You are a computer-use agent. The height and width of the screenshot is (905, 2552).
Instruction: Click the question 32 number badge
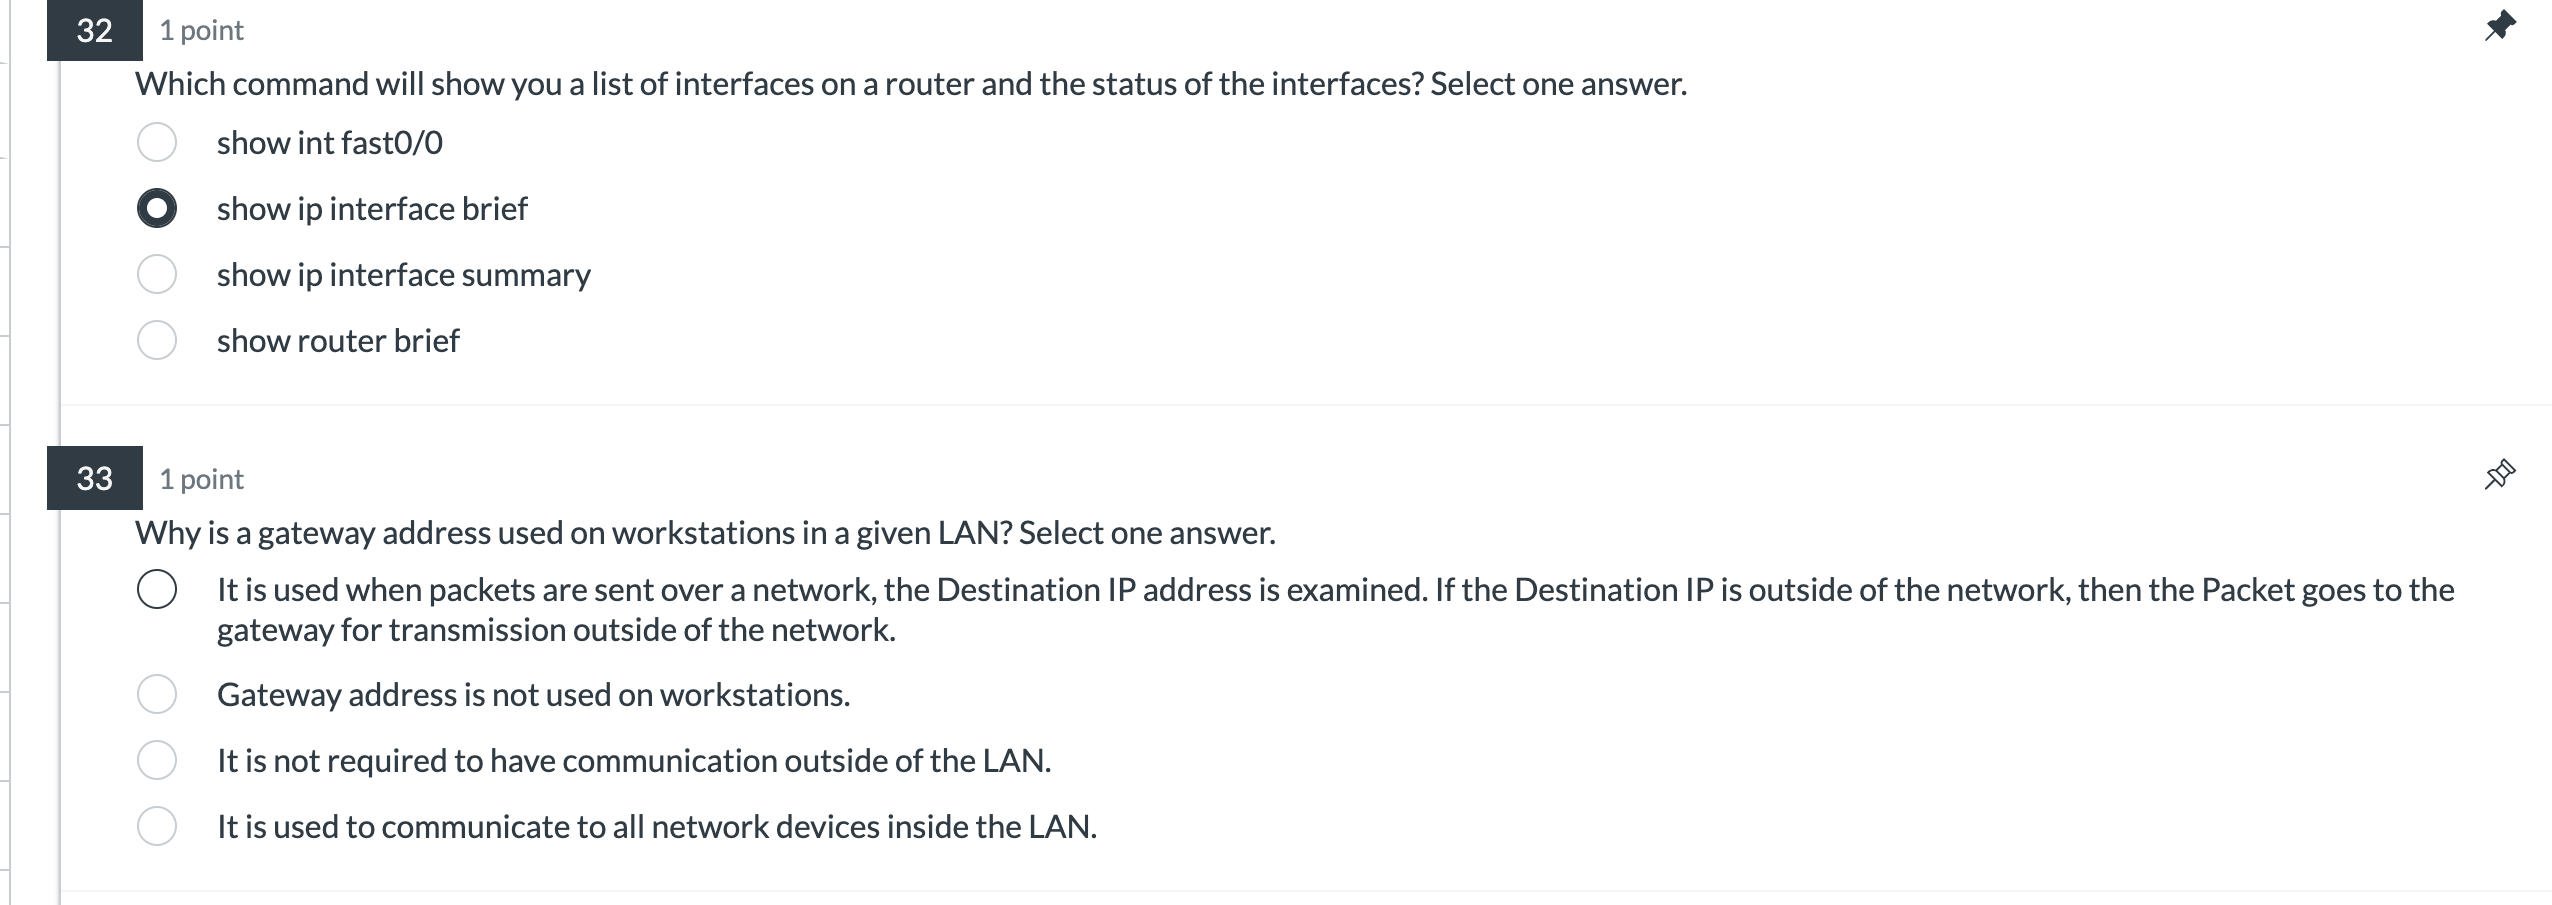[x=93, y=29]
